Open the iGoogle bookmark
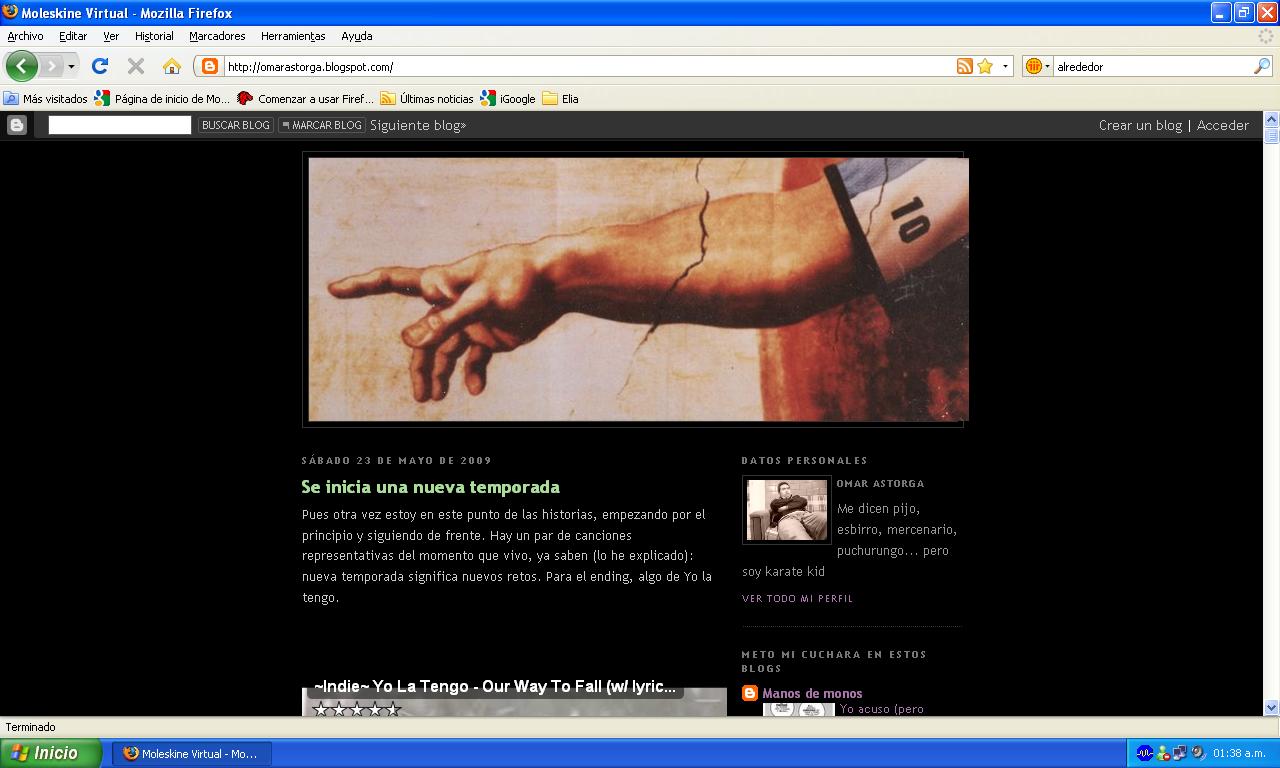This screenshot has height=768, width=1280. 508,99
